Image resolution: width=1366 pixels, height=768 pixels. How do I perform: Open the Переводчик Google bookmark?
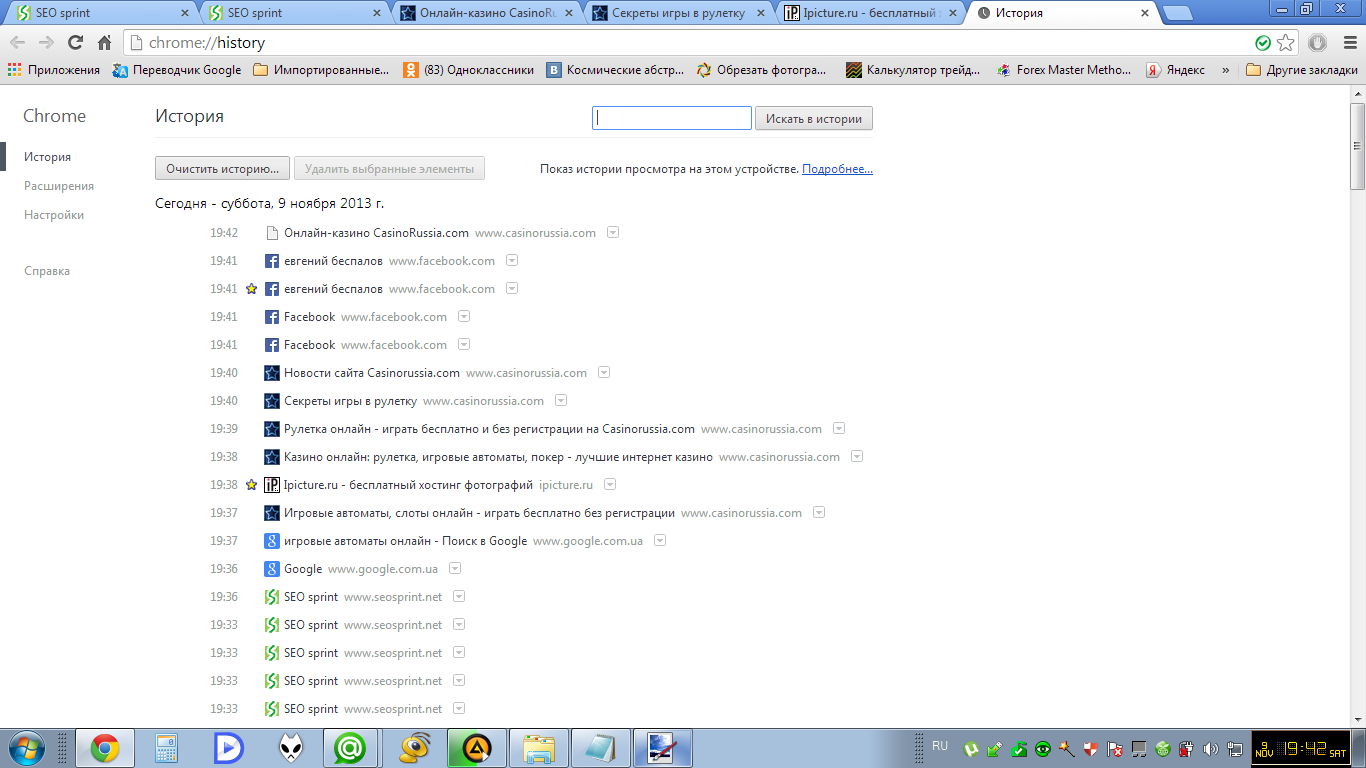(x=177, y=70)
